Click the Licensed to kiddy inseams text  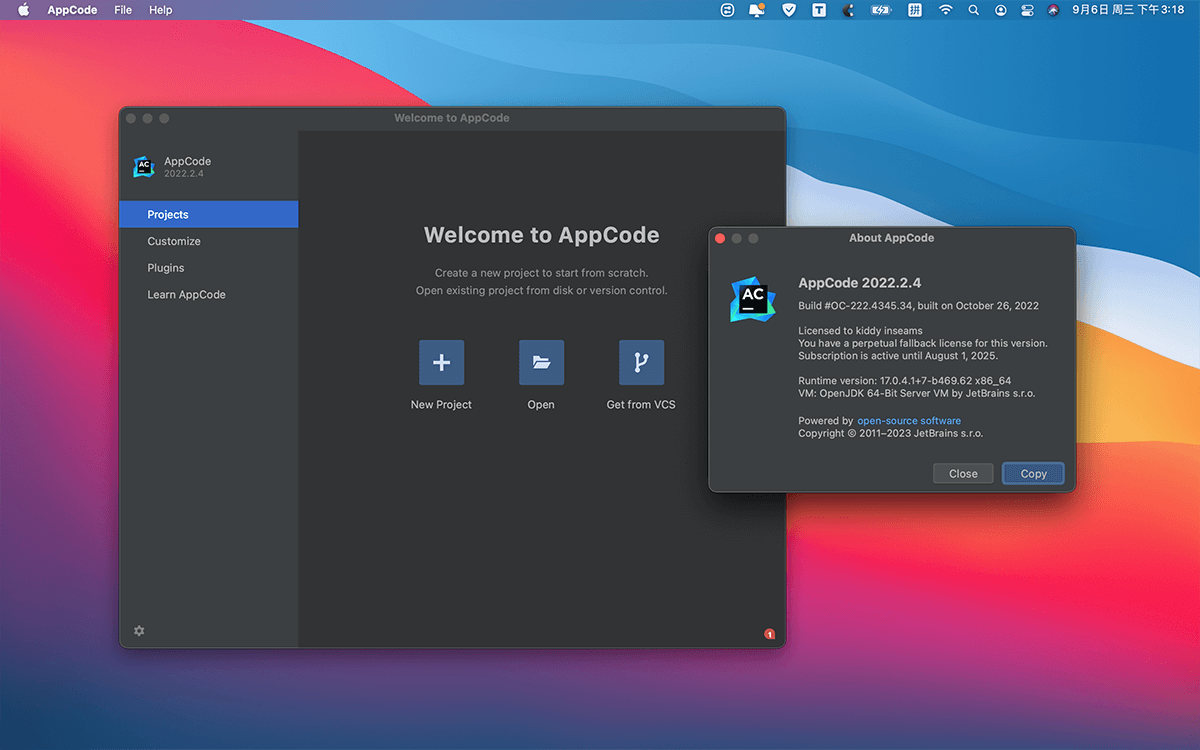(860, 331)
